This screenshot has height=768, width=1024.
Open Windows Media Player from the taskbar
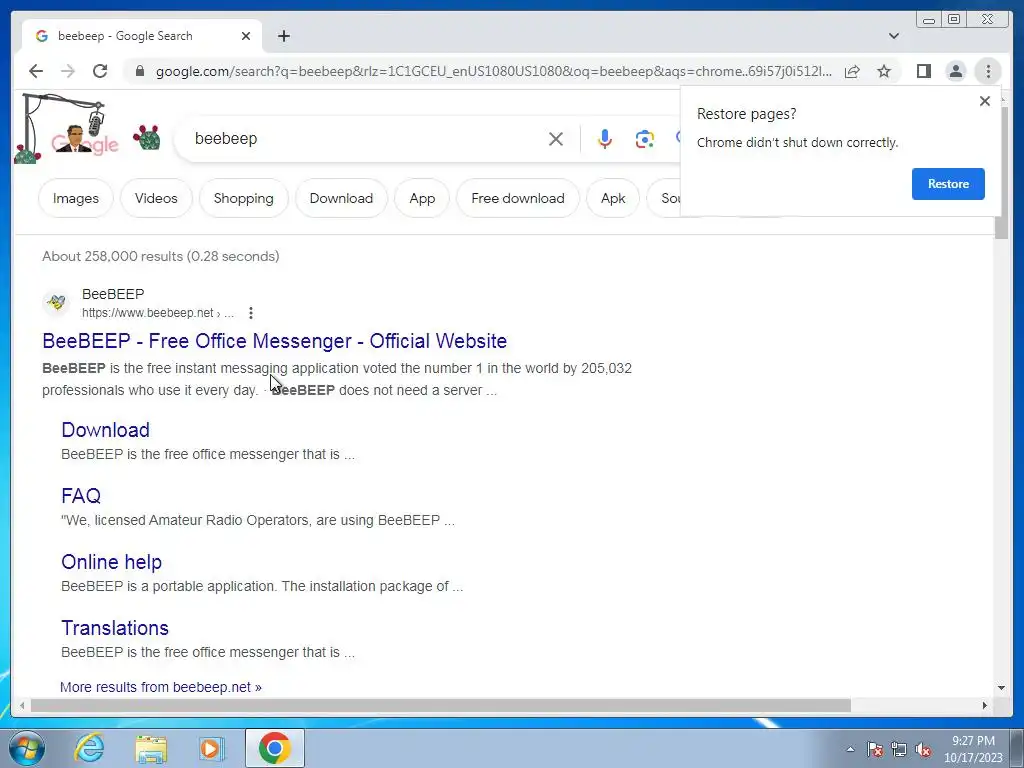click(x=212, y=748)
